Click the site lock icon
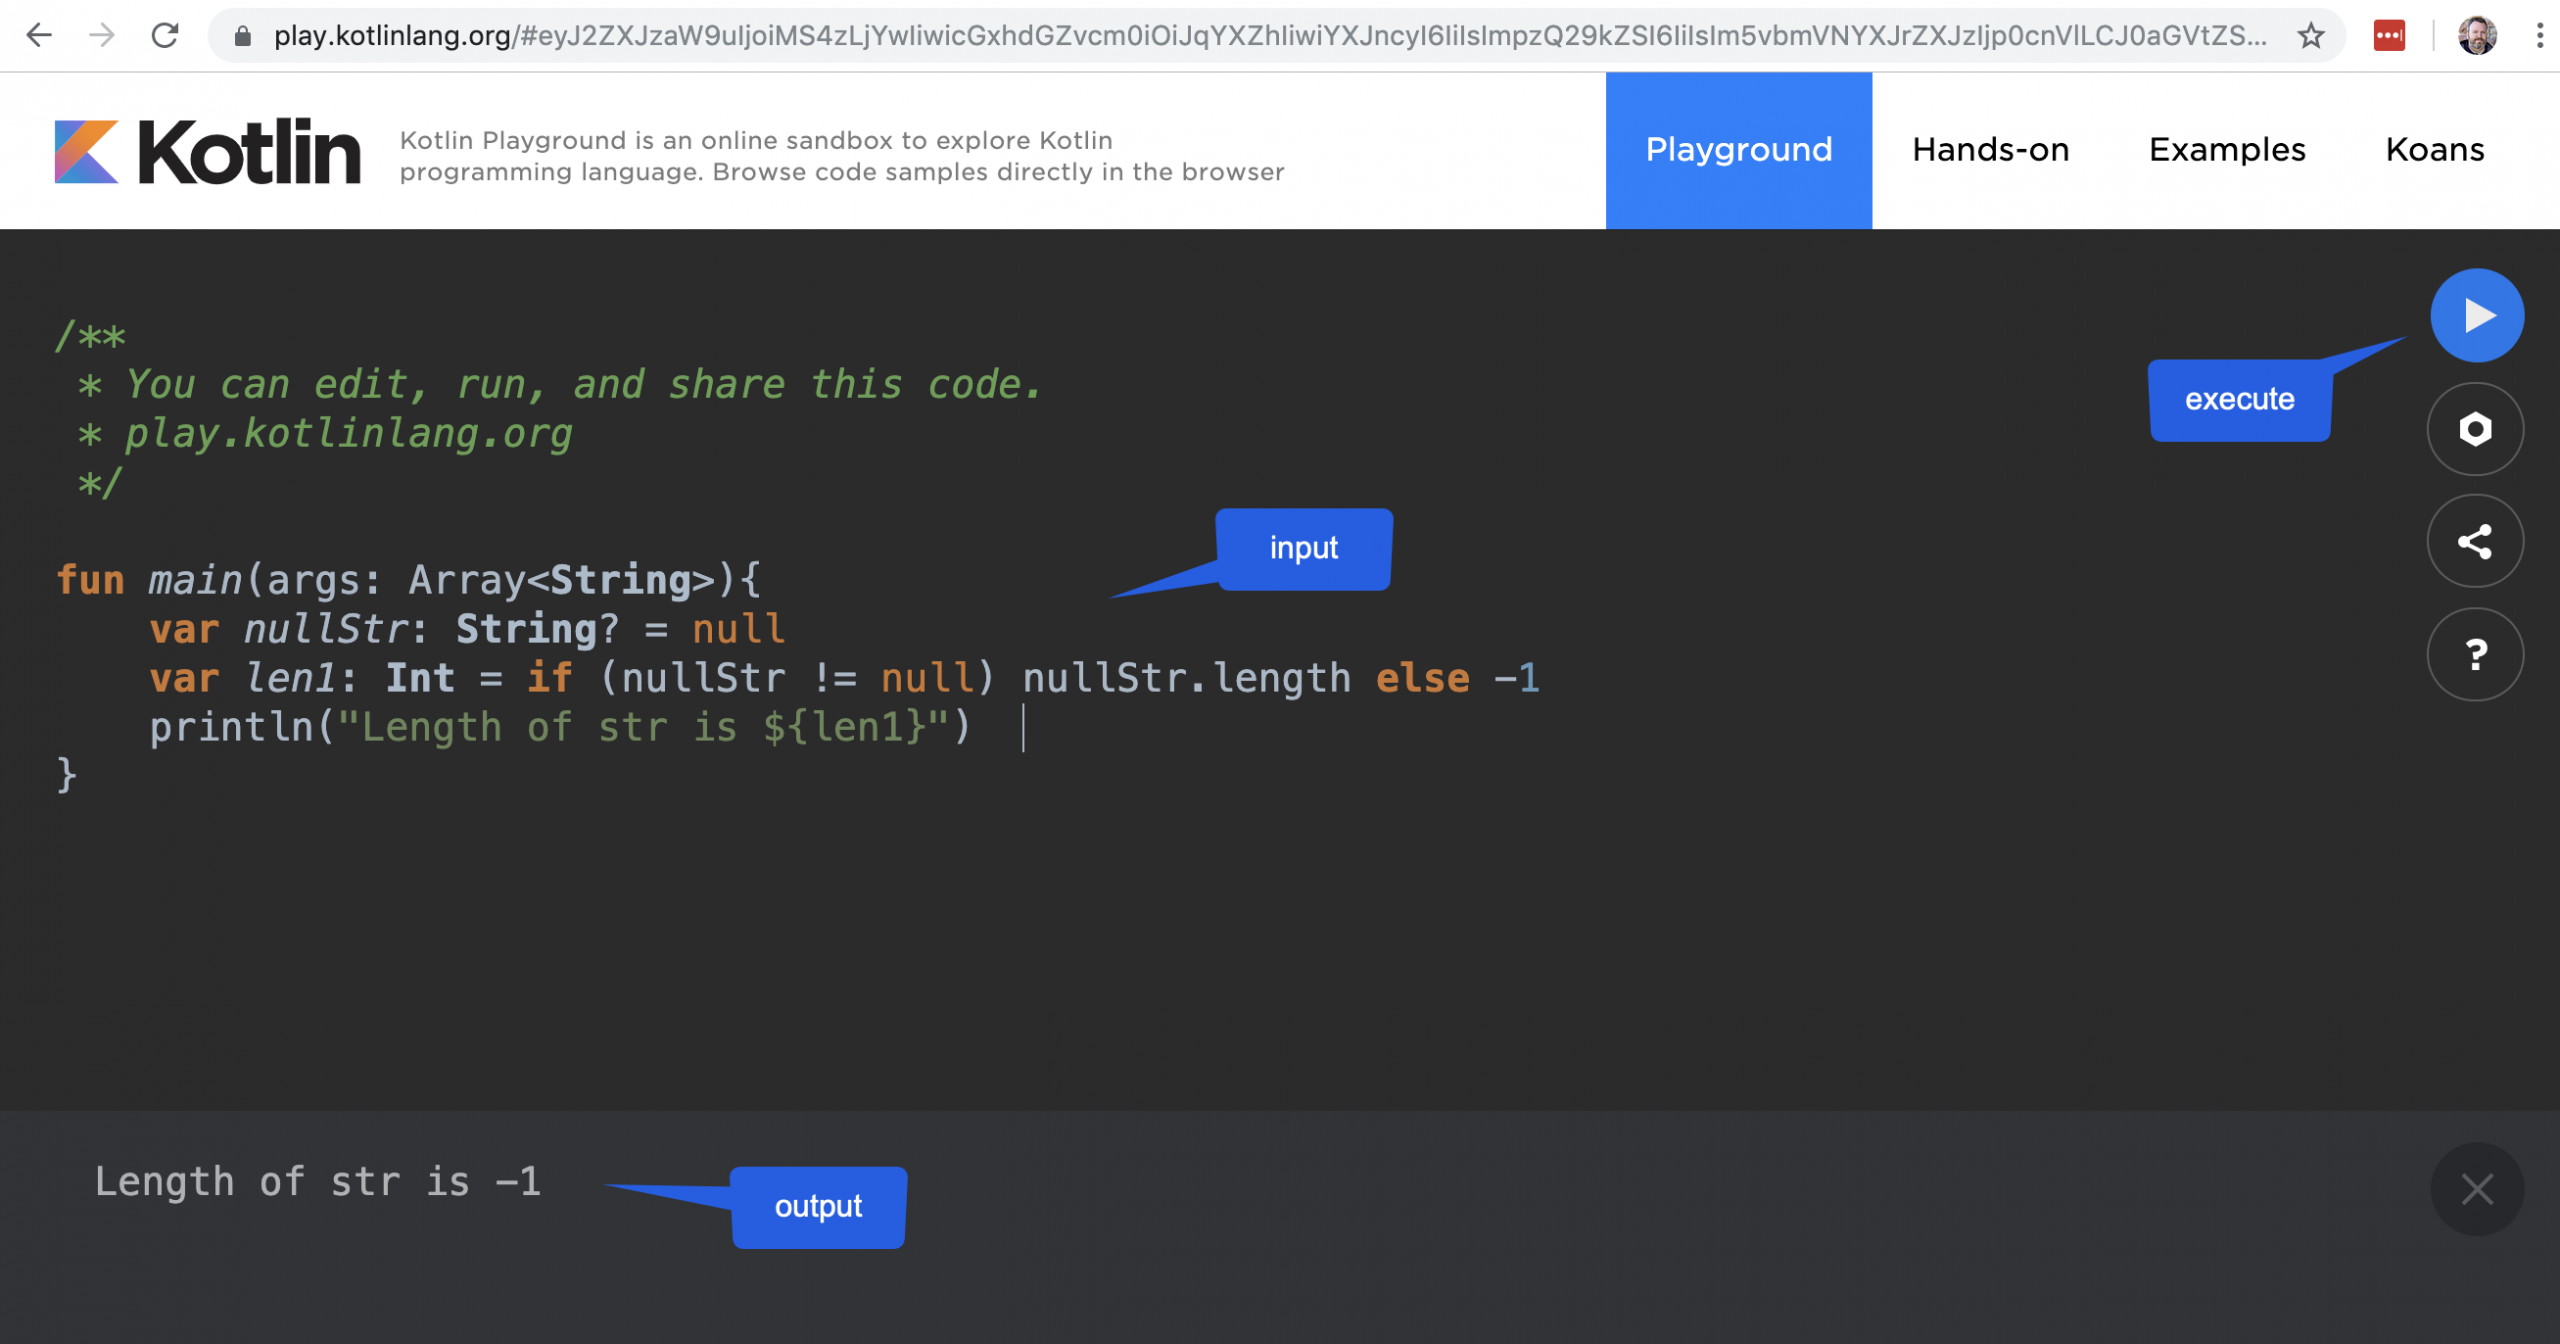Image resolution: width=2560 pixels, height=1344 pixels. (242, 37)
